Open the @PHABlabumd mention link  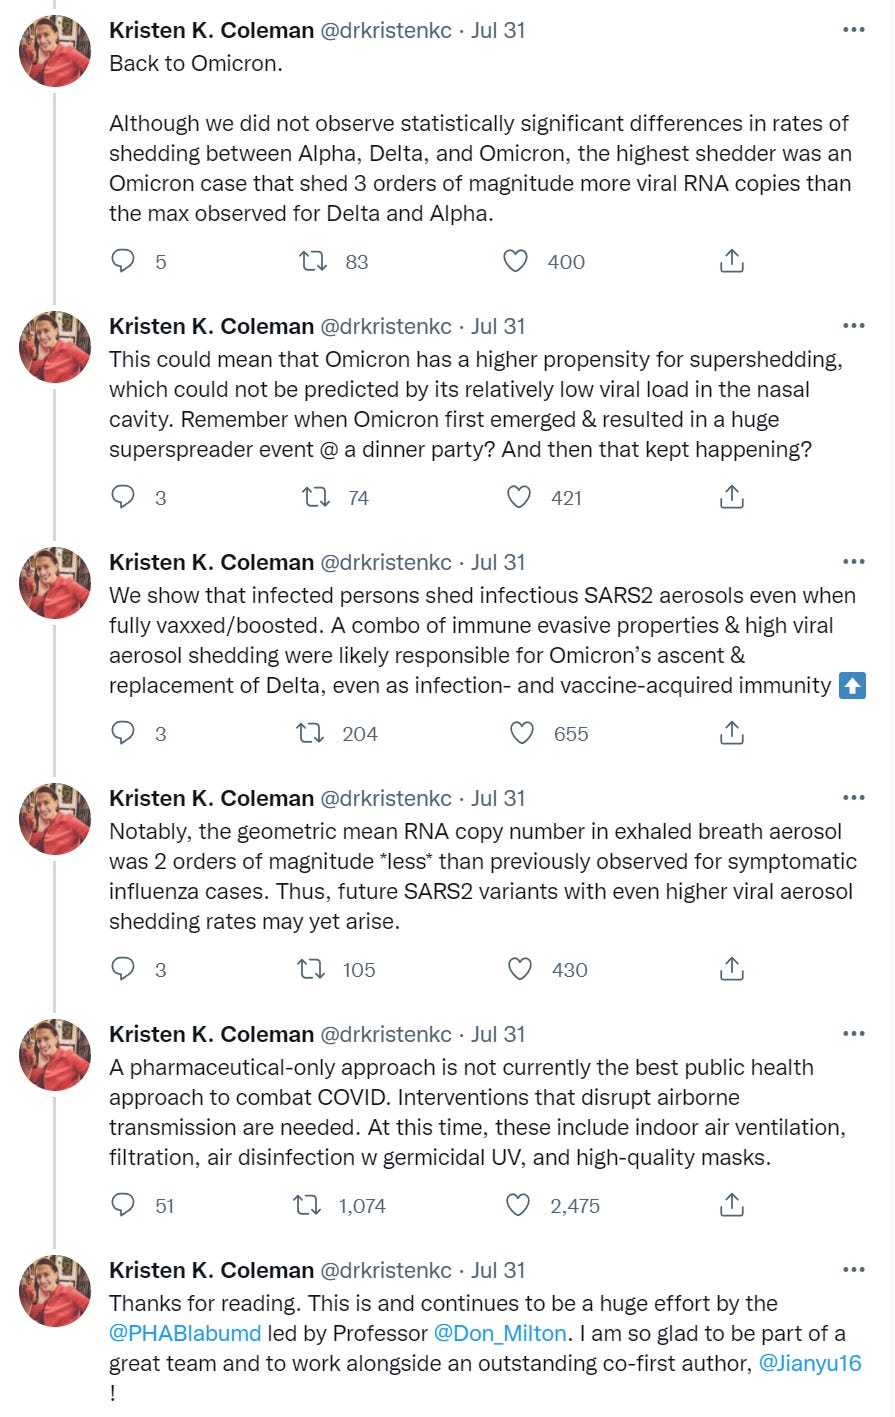tap(185, 1334)
